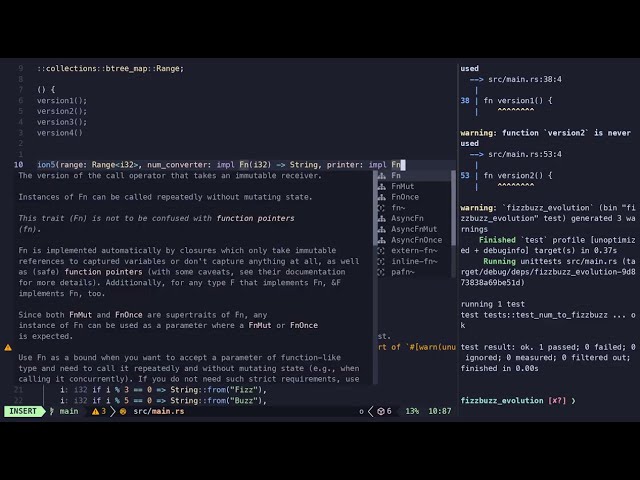Select the extern-fn~ snippet entry
The width and height of the screenshot is (640, 480).
coord(413,251)
